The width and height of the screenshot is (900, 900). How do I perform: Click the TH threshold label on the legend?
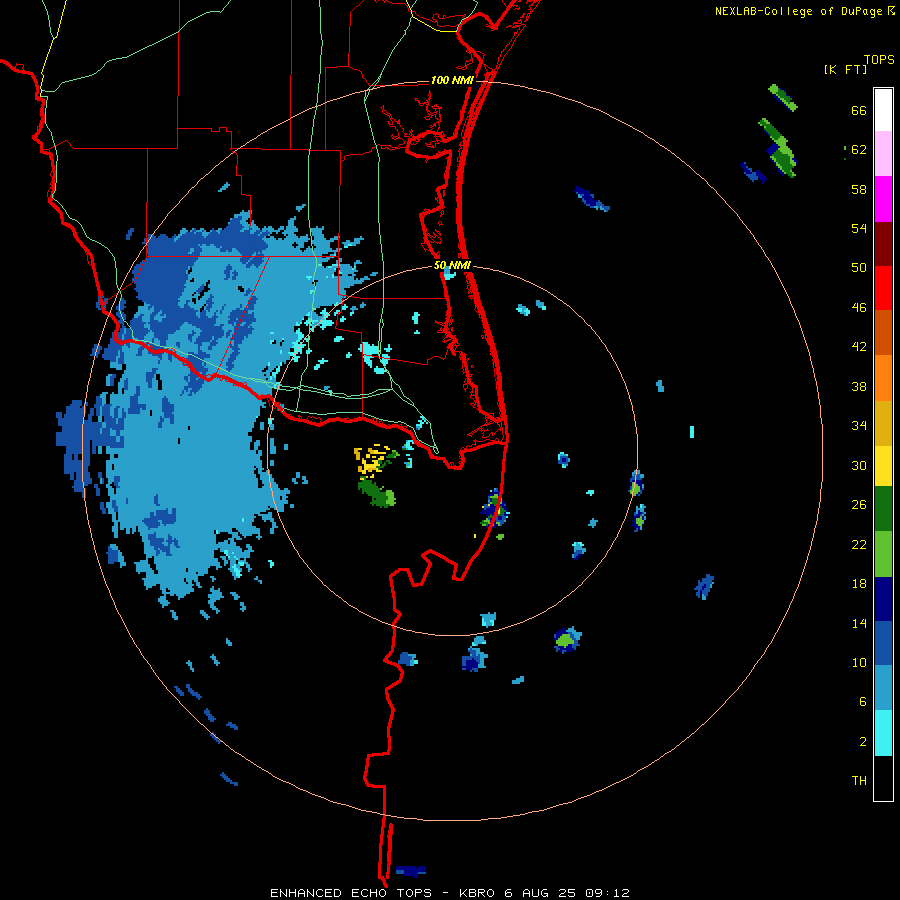pyautogui.click(x=859, y=780)
